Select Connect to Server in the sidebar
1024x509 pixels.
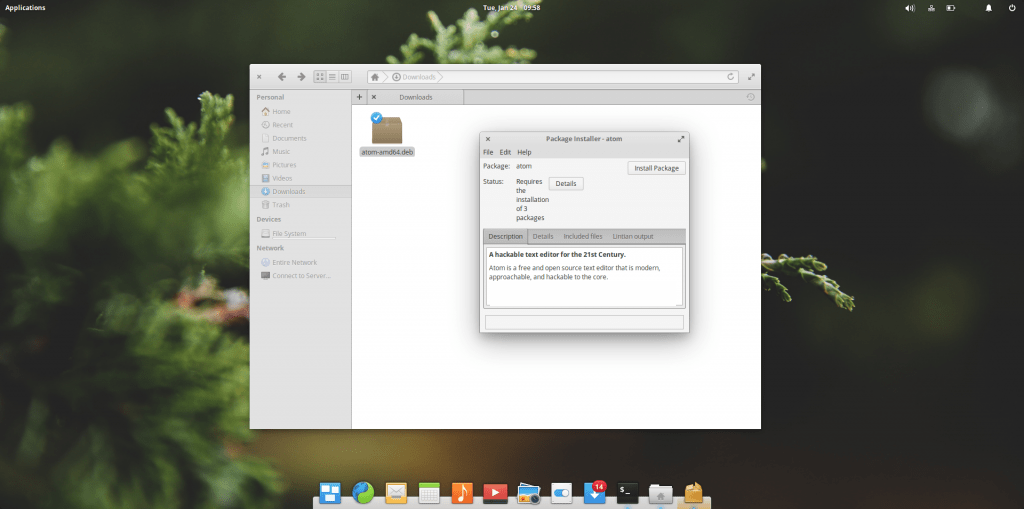pos(302,275)
